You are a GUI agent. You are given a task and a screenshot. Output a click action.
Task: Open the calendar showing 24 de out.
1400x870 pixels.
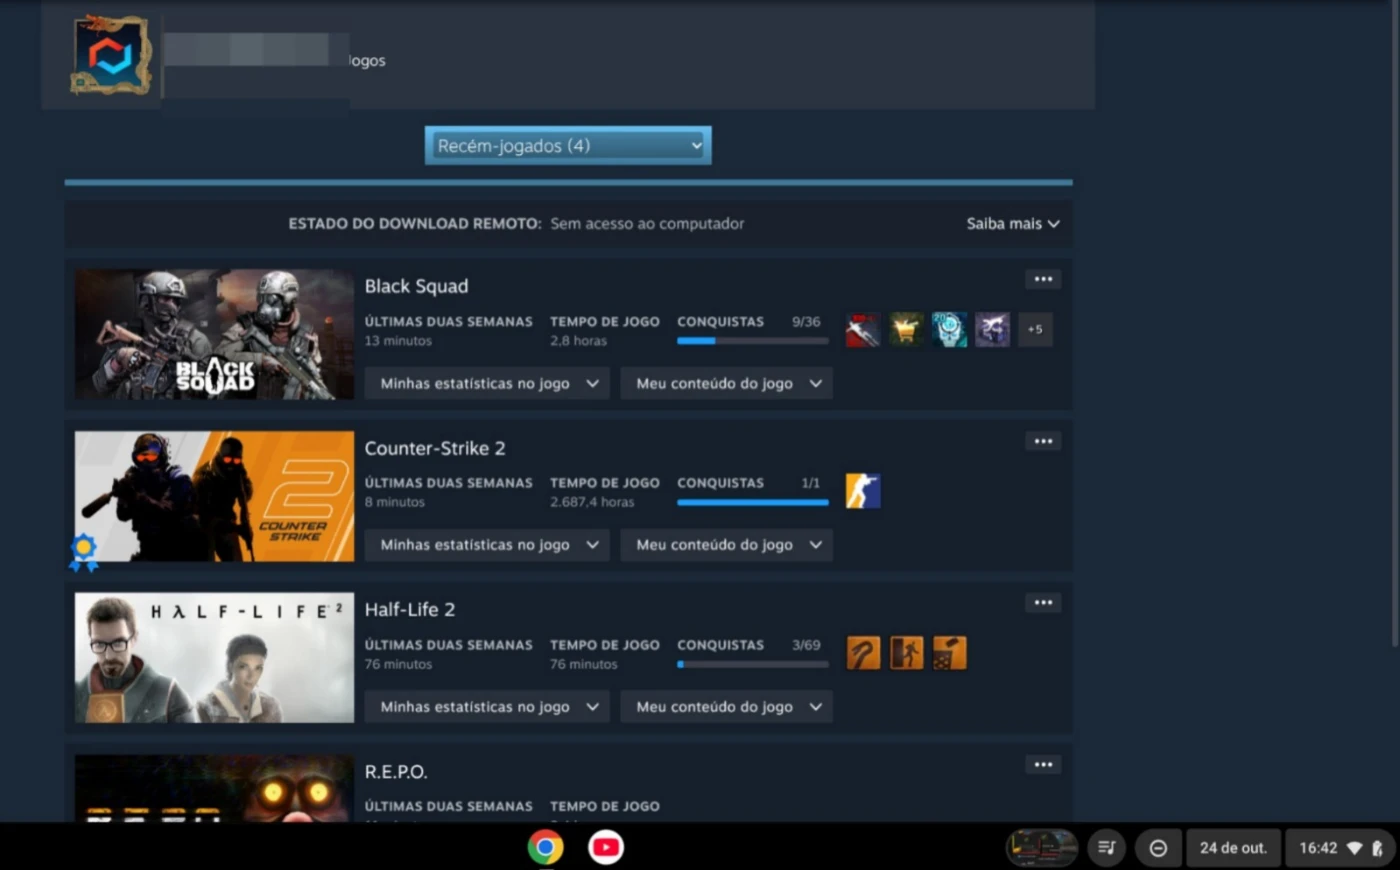[1232, 848]
